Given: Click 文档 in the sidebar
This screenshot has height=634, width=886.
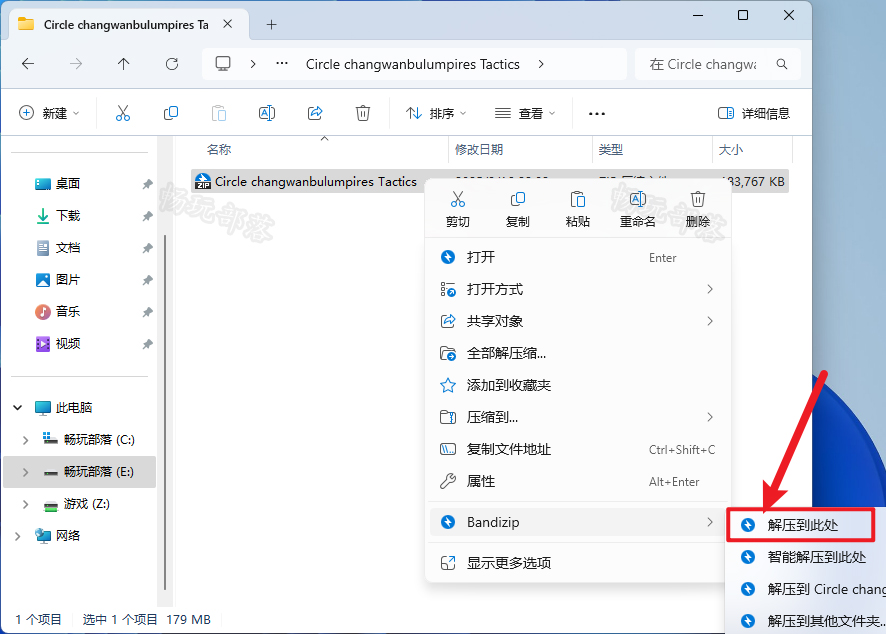Looking at the screenshot, I should point(68,247).
